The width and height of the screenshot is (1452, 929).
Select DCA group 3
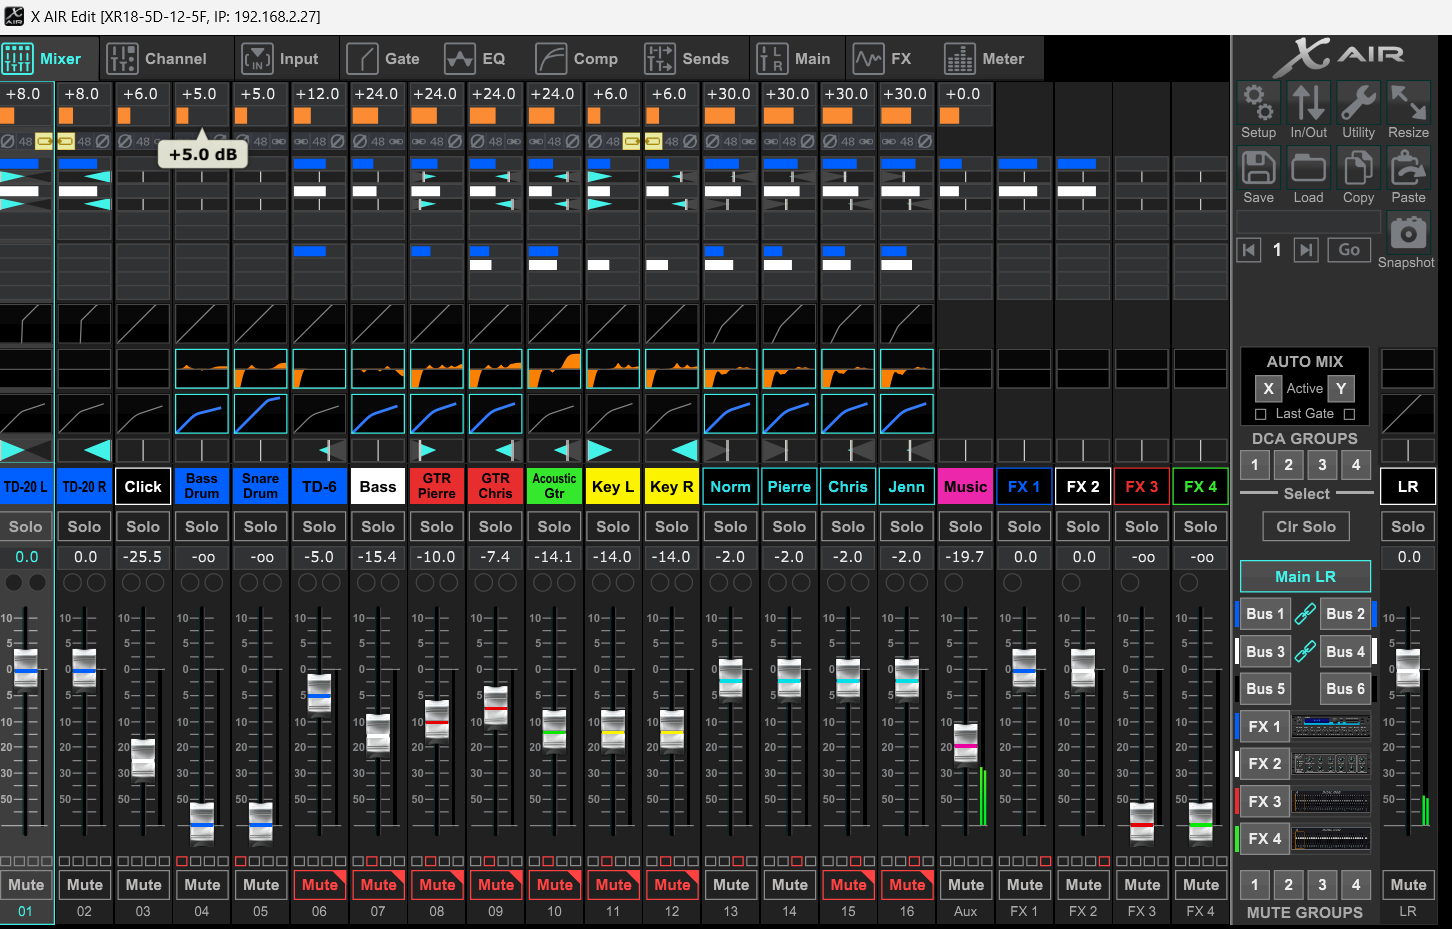point(1322,464)
